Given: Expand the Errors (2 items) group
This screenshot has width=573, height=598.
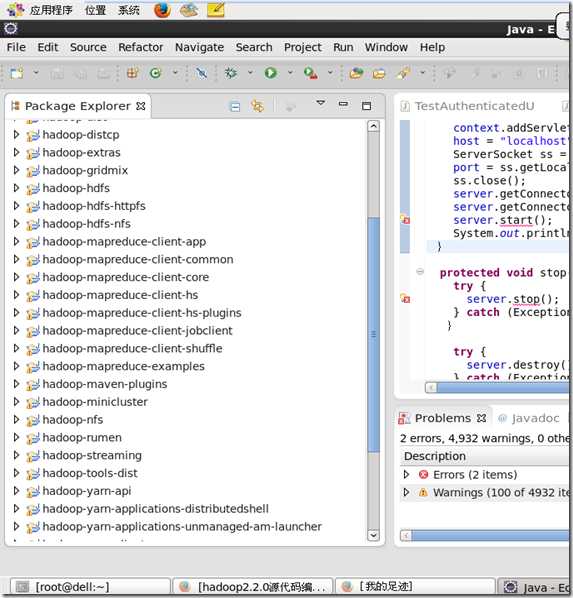Looking at the screenshot, I should pos(406,474).
